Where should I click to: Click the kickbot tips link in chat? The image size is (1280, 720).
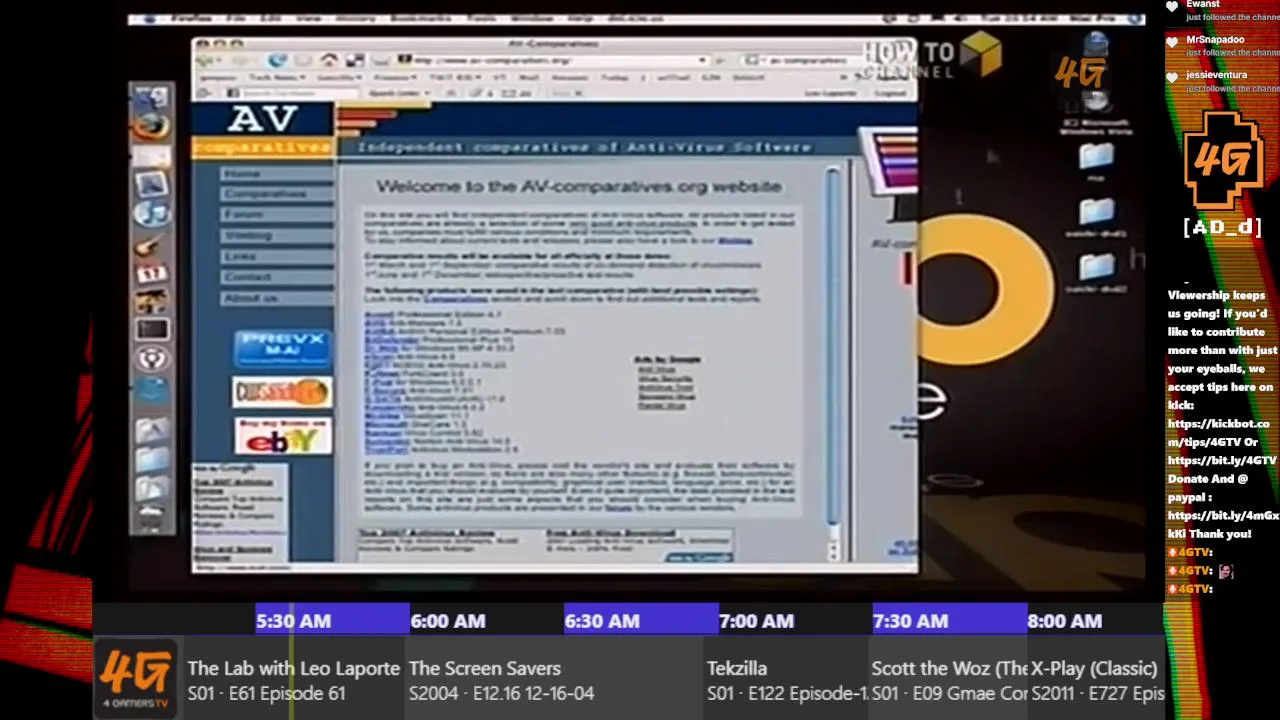pyautogui.click(x=1218, y=432)
